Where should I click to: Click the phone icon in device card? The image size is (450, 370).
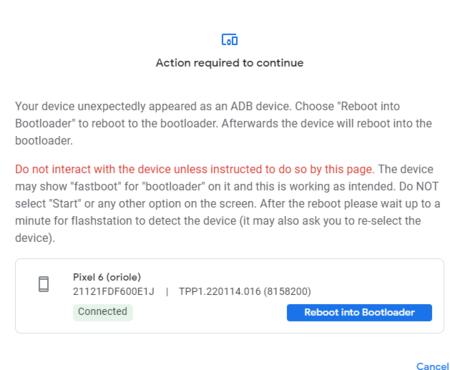click(44, 284)
